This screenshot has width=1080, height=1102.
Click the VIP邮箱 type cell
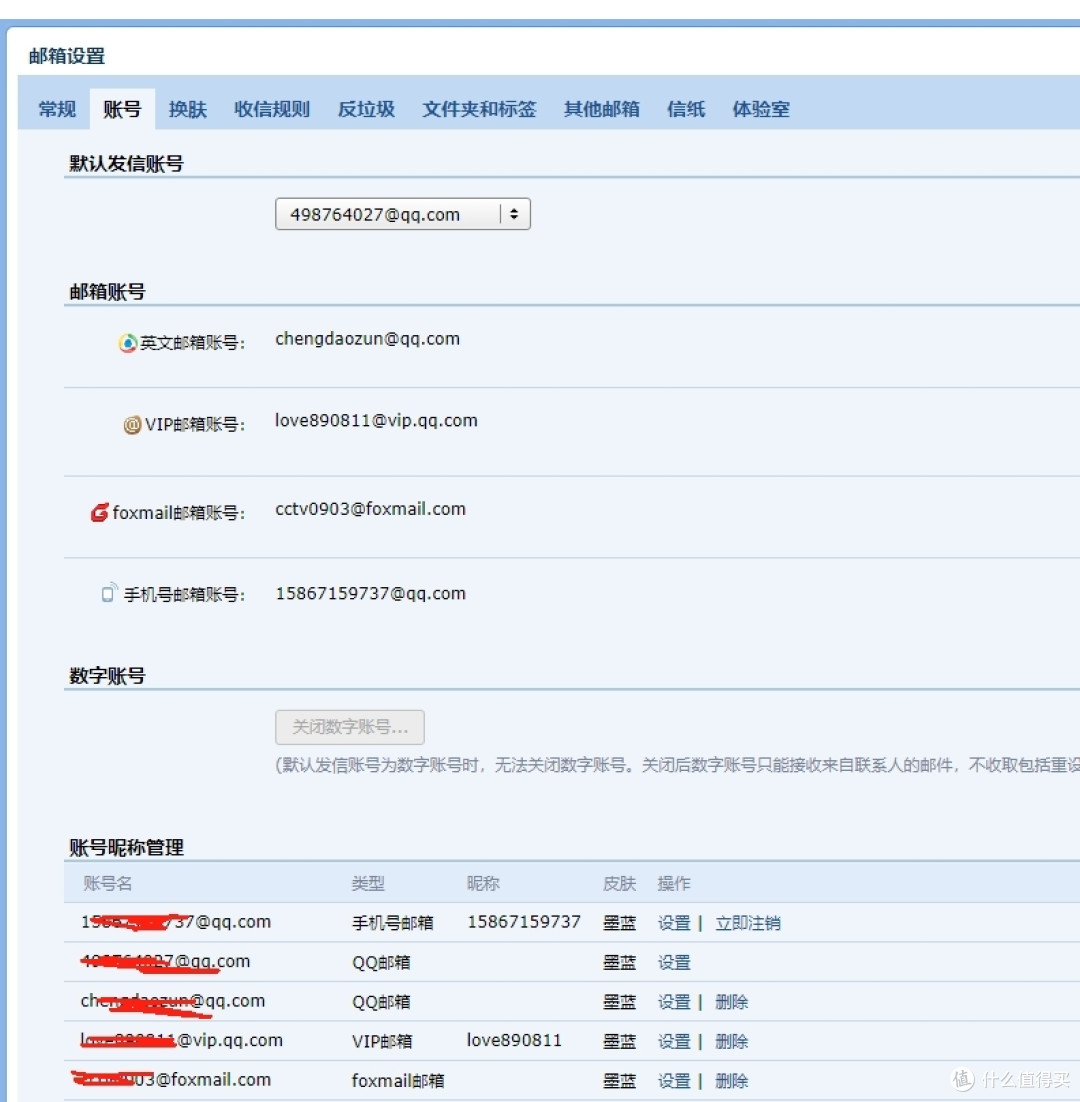[382, 1041]
